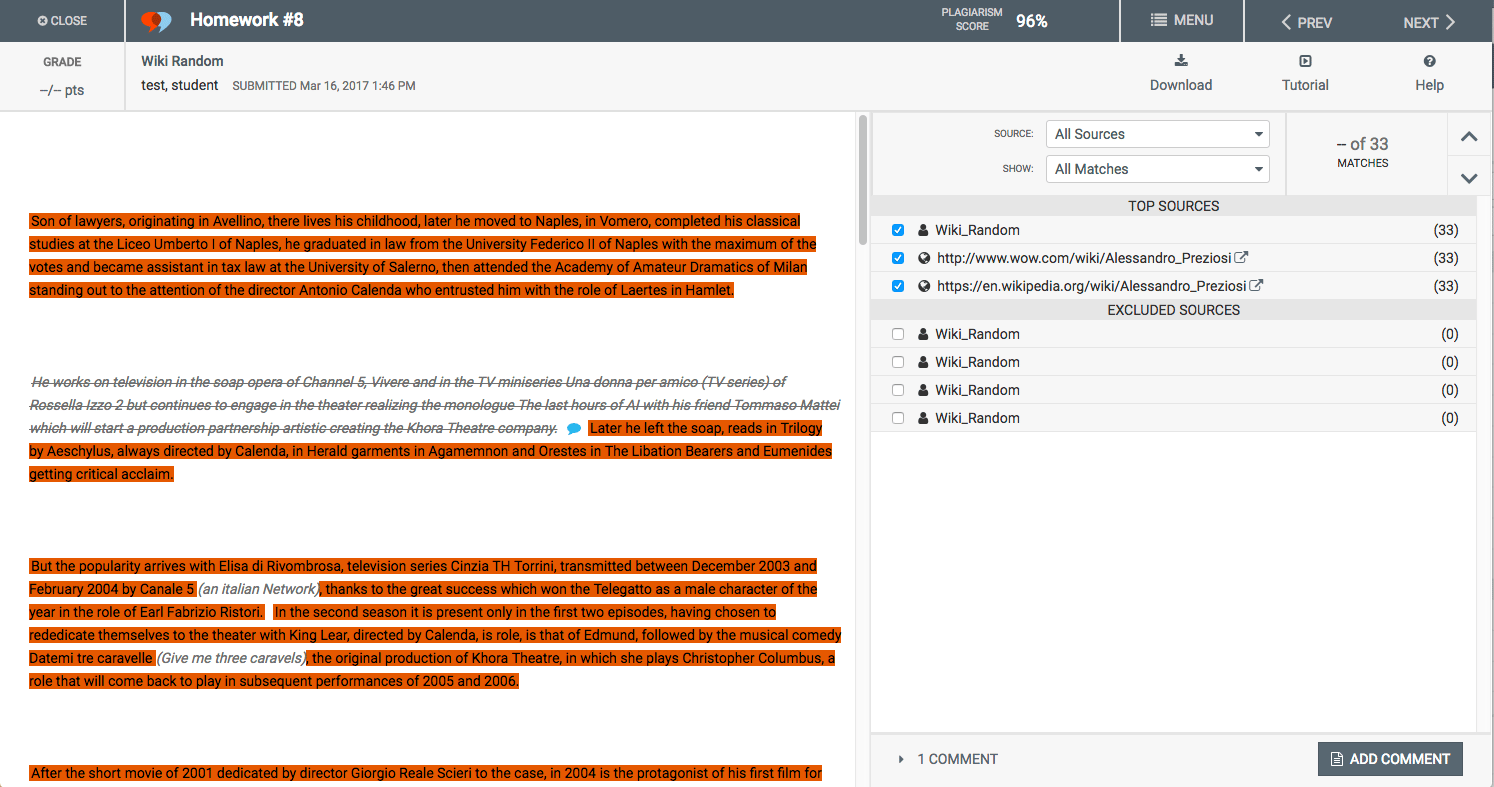Check second excluded Wiki_Random source

(x=898, y=362)
